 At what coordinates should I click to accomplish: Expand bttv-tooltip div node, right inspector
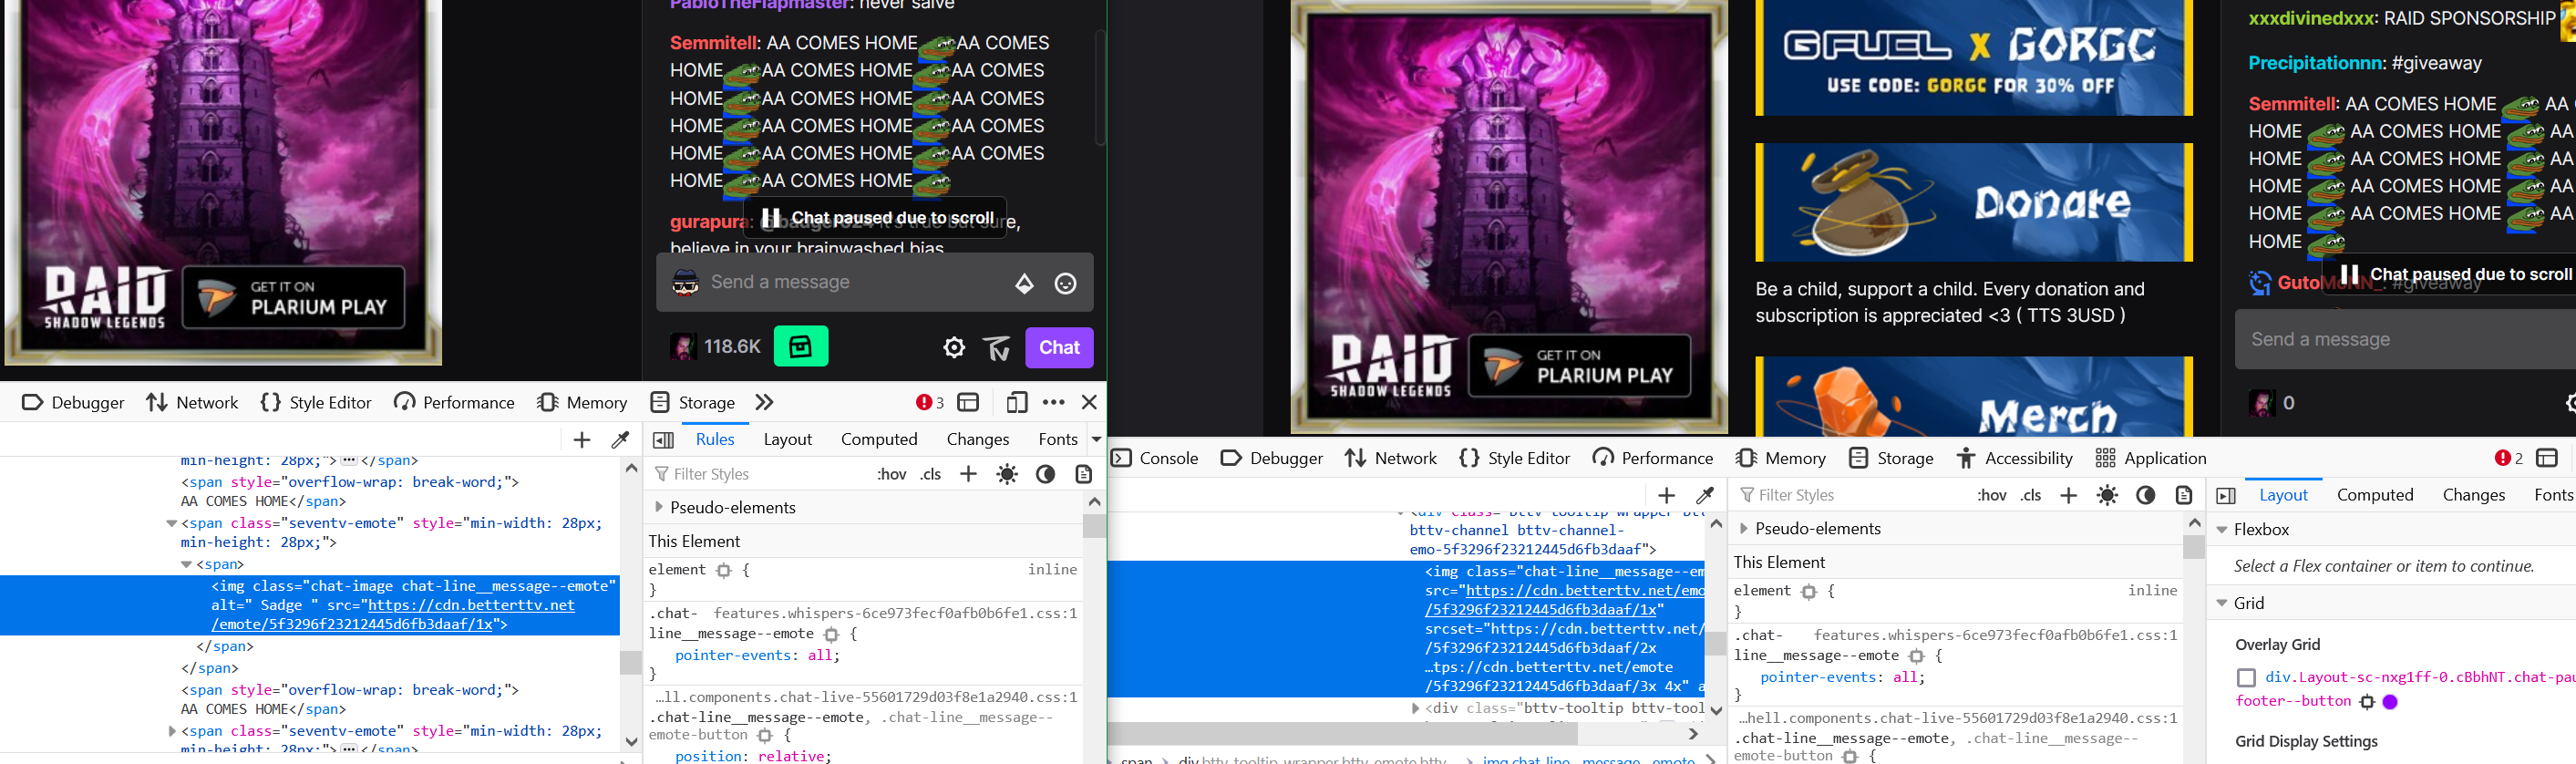coord(1415,708)
